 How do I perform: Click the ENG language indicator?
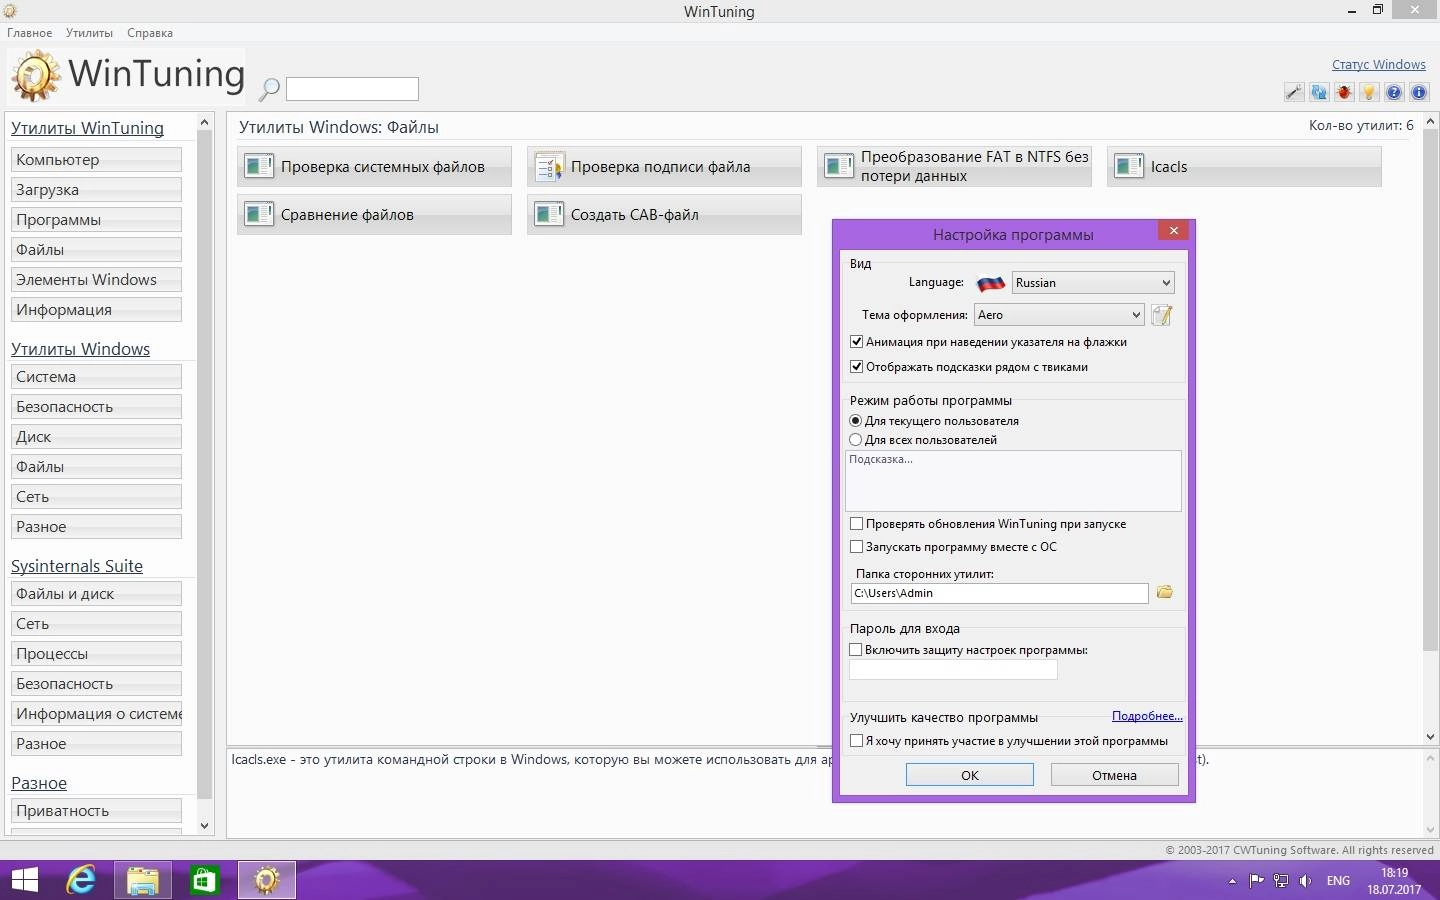[x=1338, y=881]
